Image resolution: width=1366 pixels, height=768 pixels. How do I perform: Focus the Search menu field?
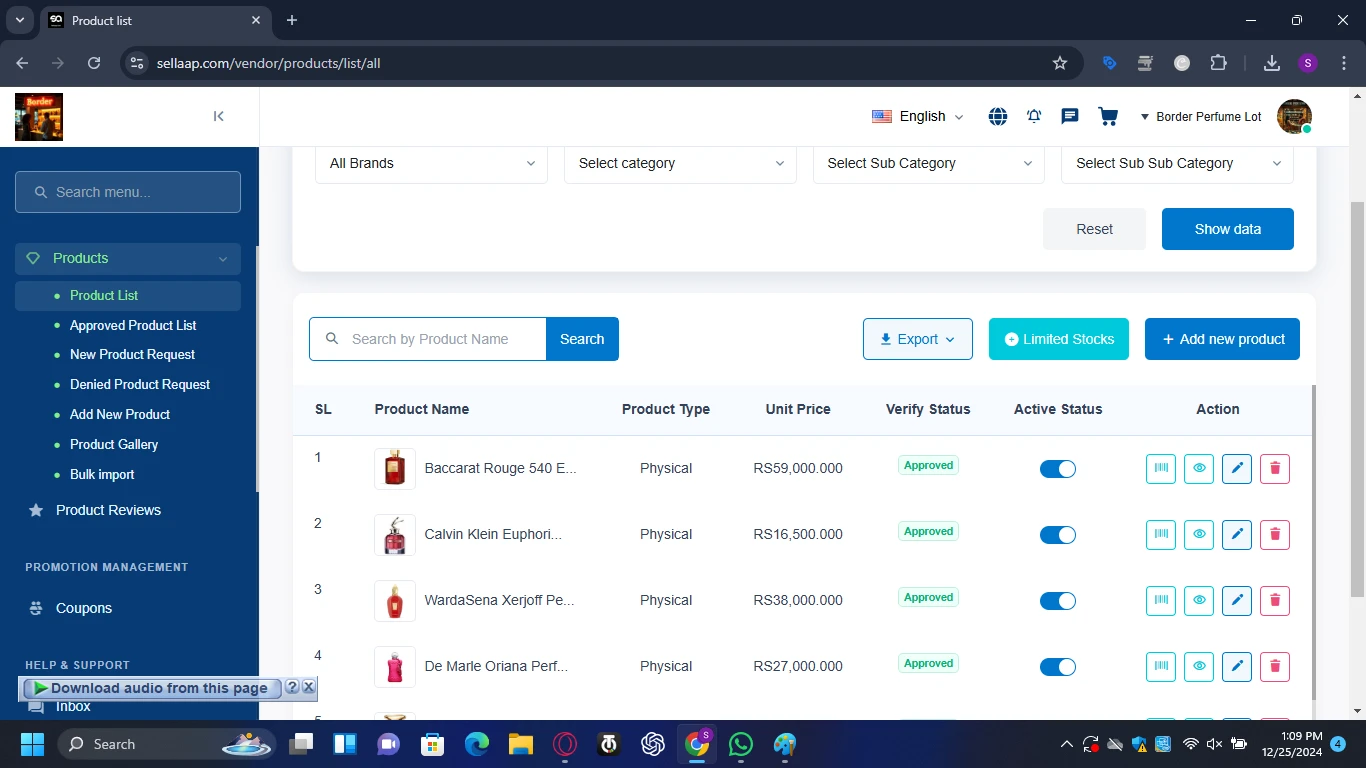(x=128, y=192)
